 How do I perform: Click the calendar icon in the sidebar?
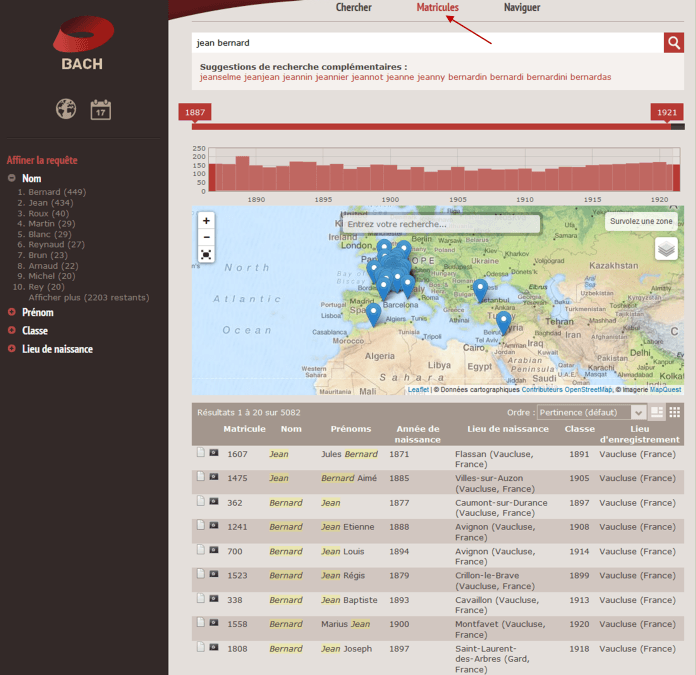pos(100,109)
